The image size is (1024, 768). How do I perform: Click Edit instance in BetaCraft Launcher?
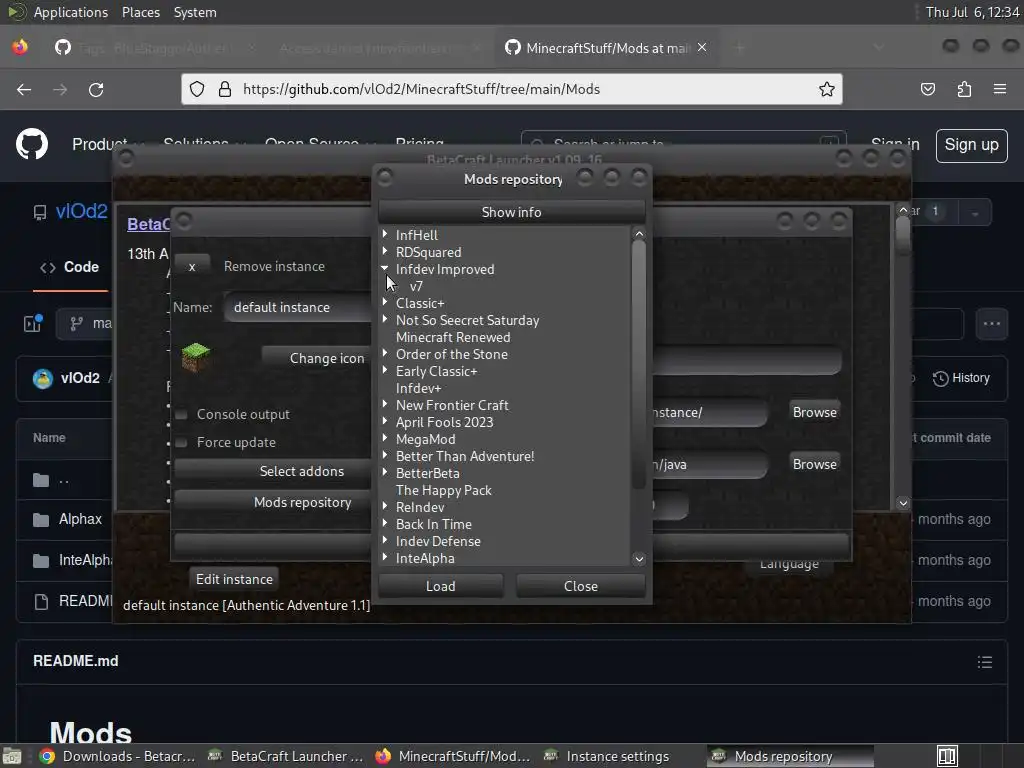[234, 579]
